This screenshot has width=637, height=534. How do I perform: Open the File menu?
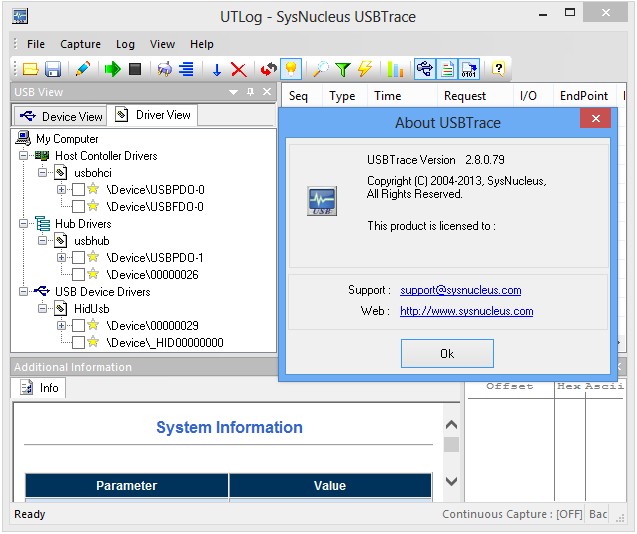[x=36, y=44]
